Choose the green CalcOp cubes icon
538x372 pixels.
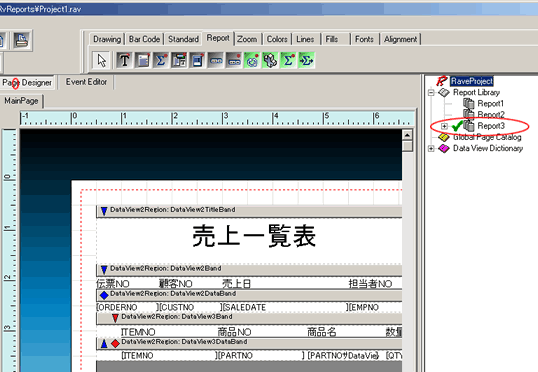[x=270, y=60]
